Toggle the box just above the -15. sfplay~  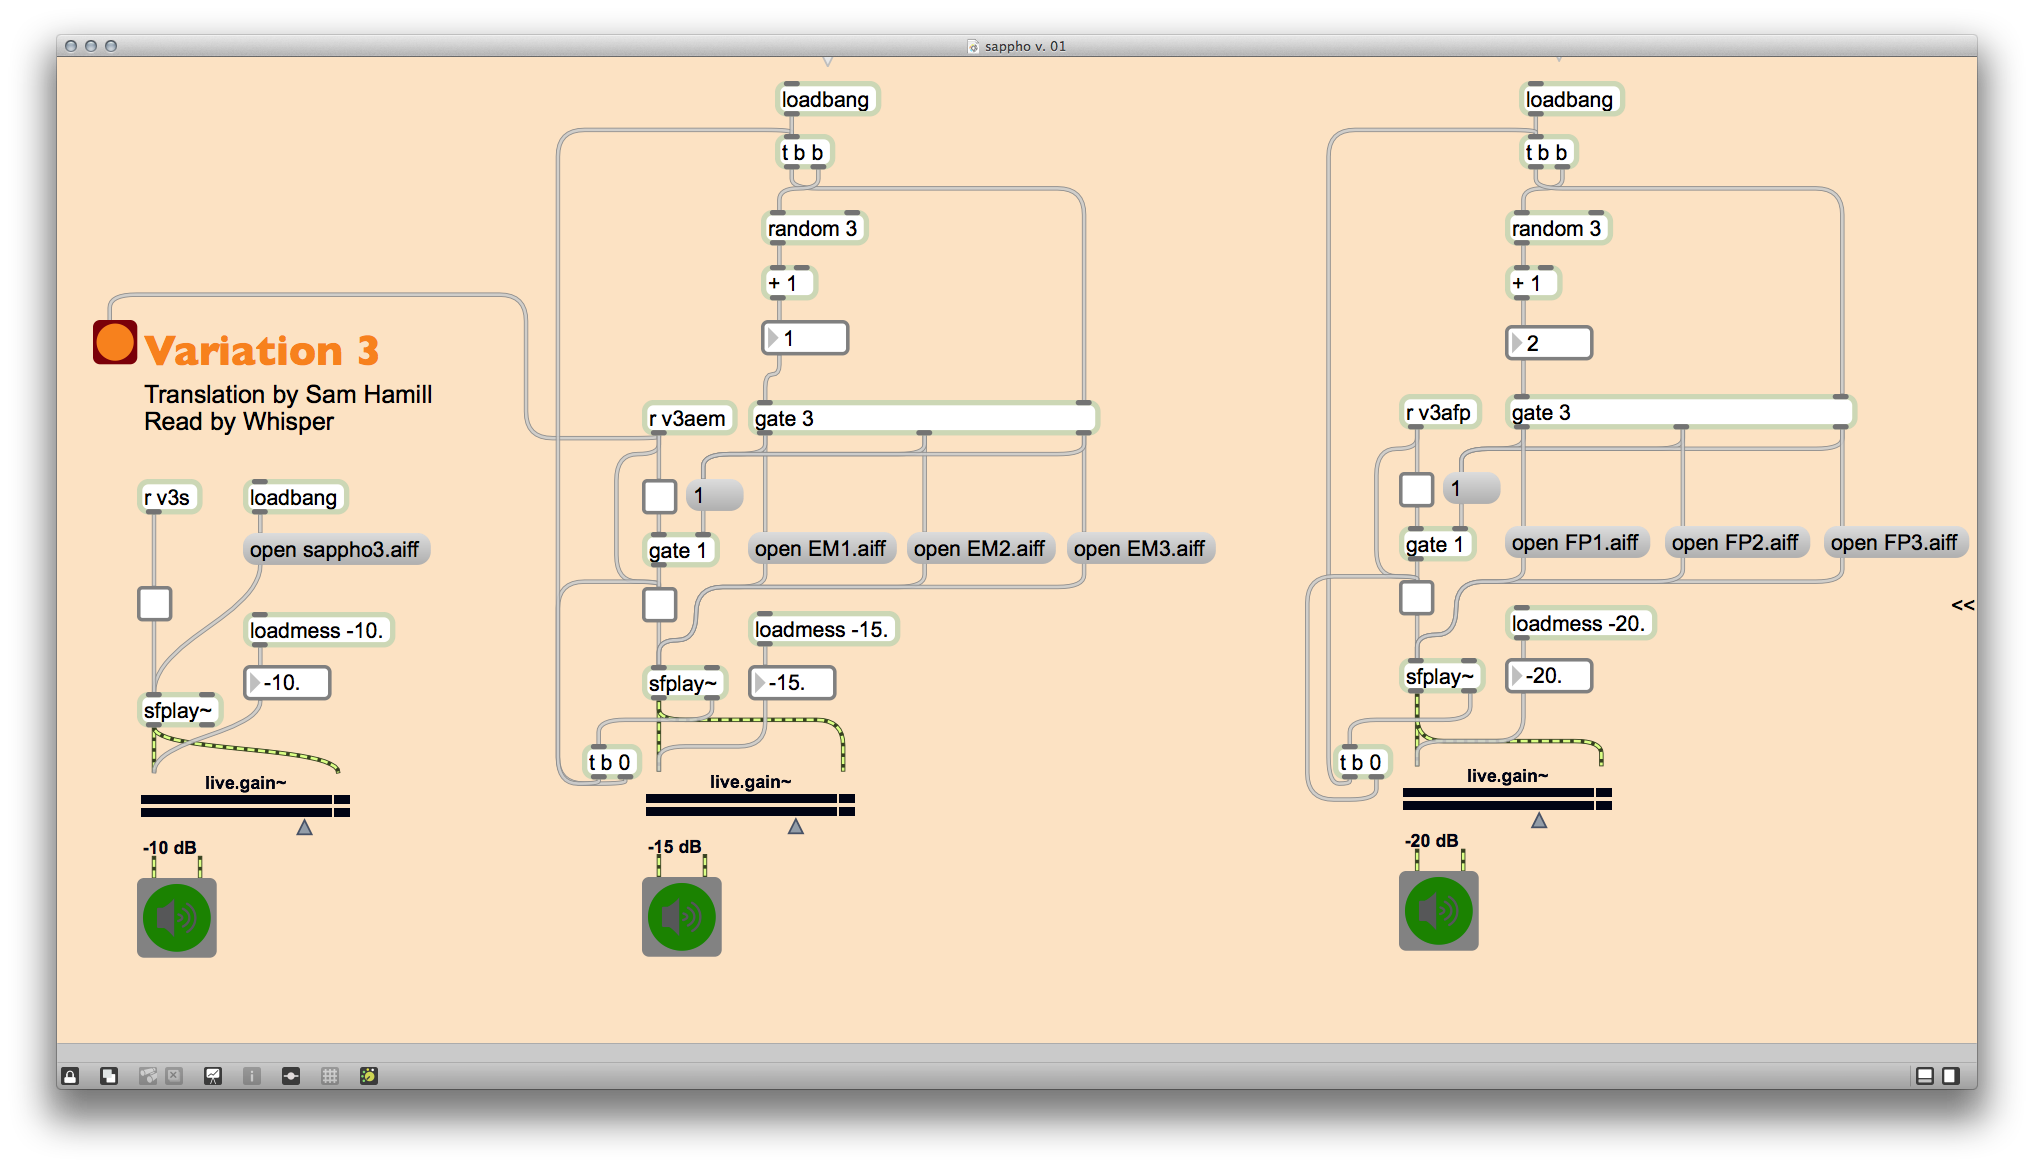[x=659, y=604]
